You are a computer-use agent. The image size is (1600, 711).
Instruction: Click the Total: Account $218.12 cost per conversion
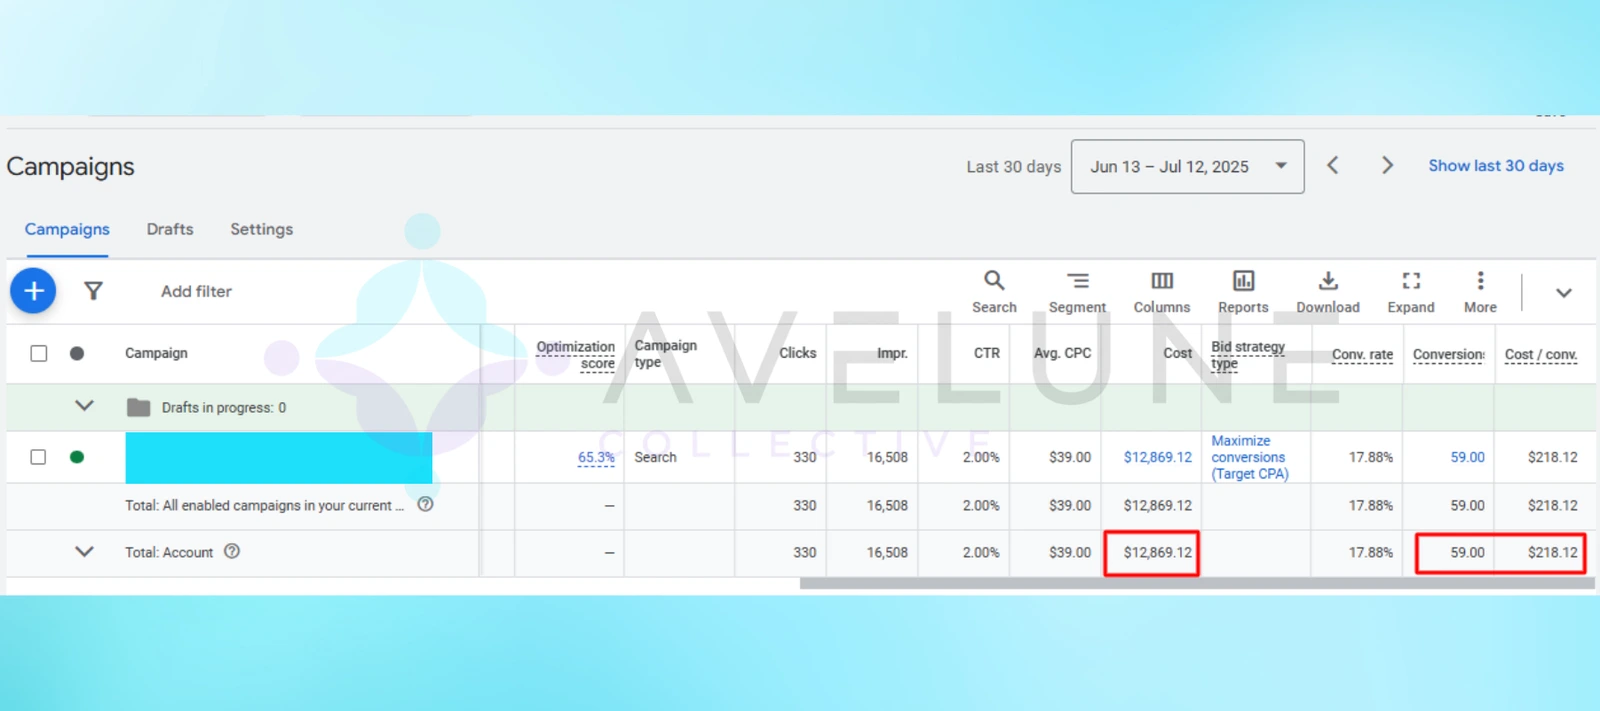pos(1552,552)
